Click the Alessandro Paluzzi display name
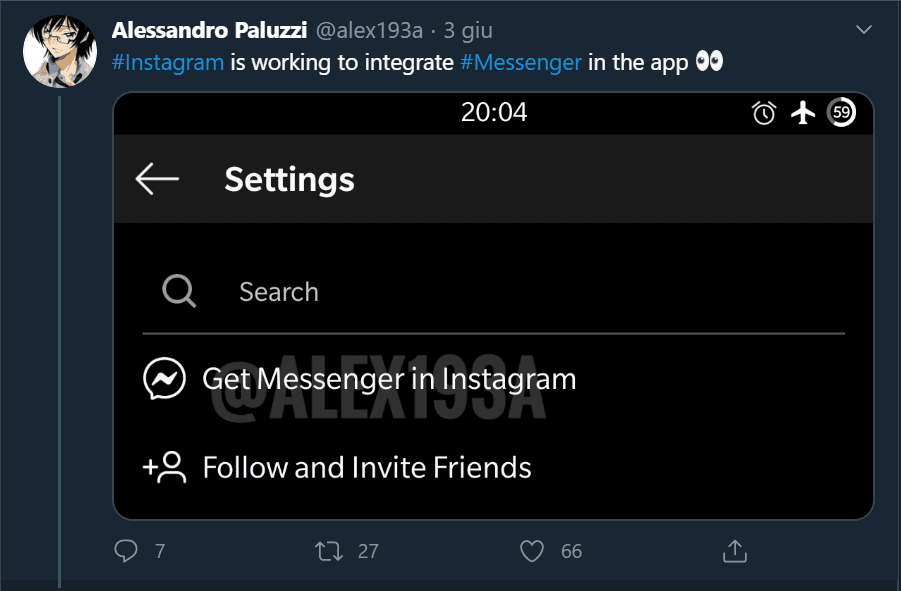This screenshot has height=591, width=901. [209, 31]
